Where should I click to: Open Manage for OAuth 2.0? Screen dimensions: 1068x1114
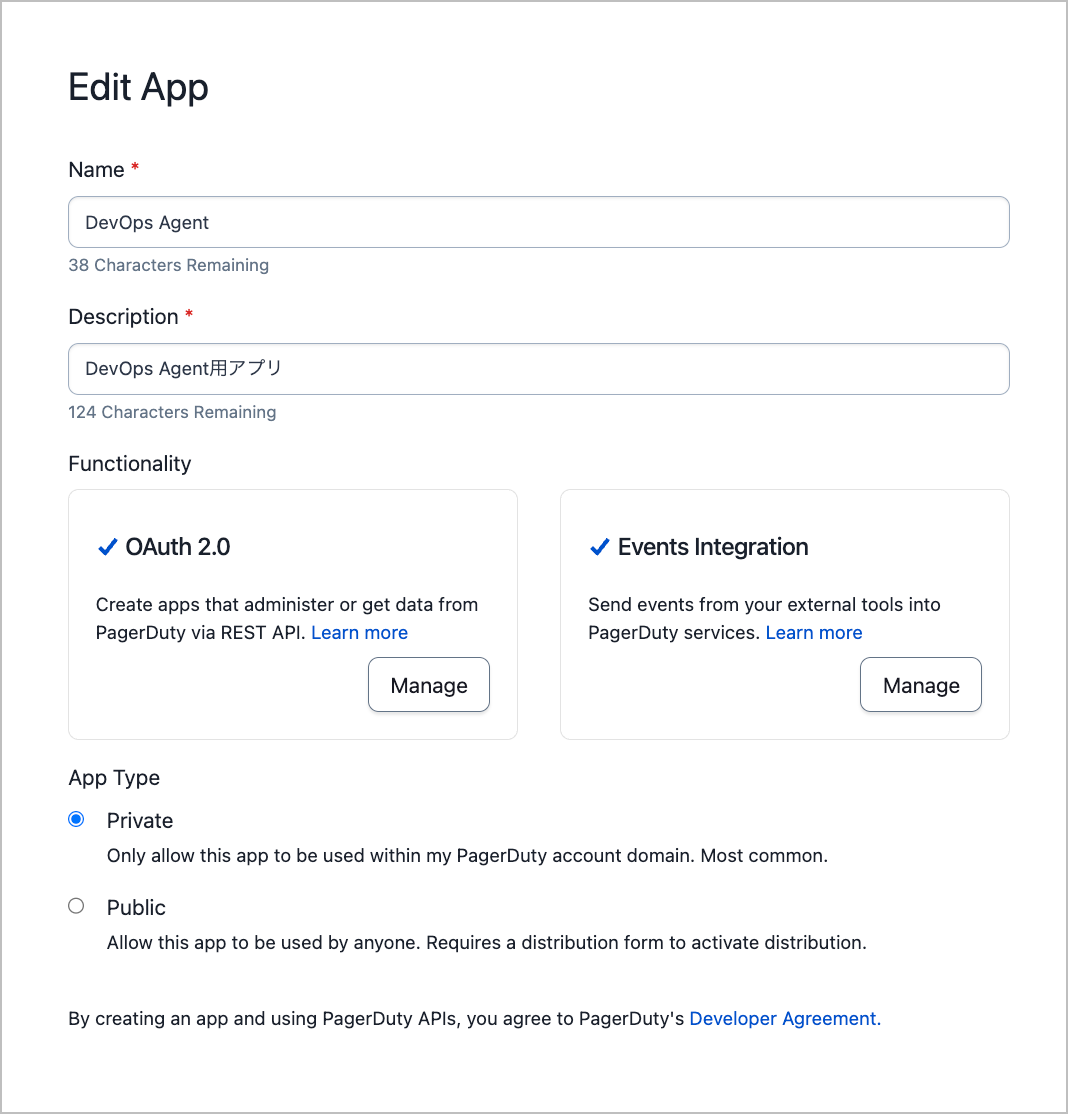pyautogui.click(x=429, y=685)
